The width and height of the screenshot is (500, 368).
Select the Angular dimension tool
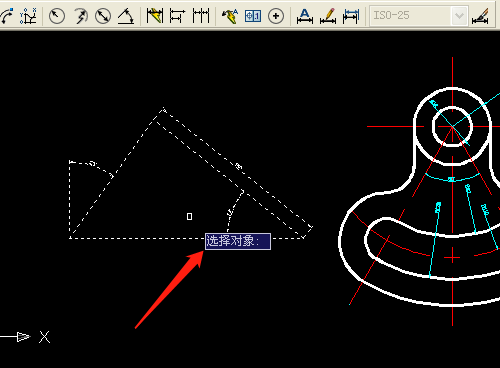(x=126, y=16)
